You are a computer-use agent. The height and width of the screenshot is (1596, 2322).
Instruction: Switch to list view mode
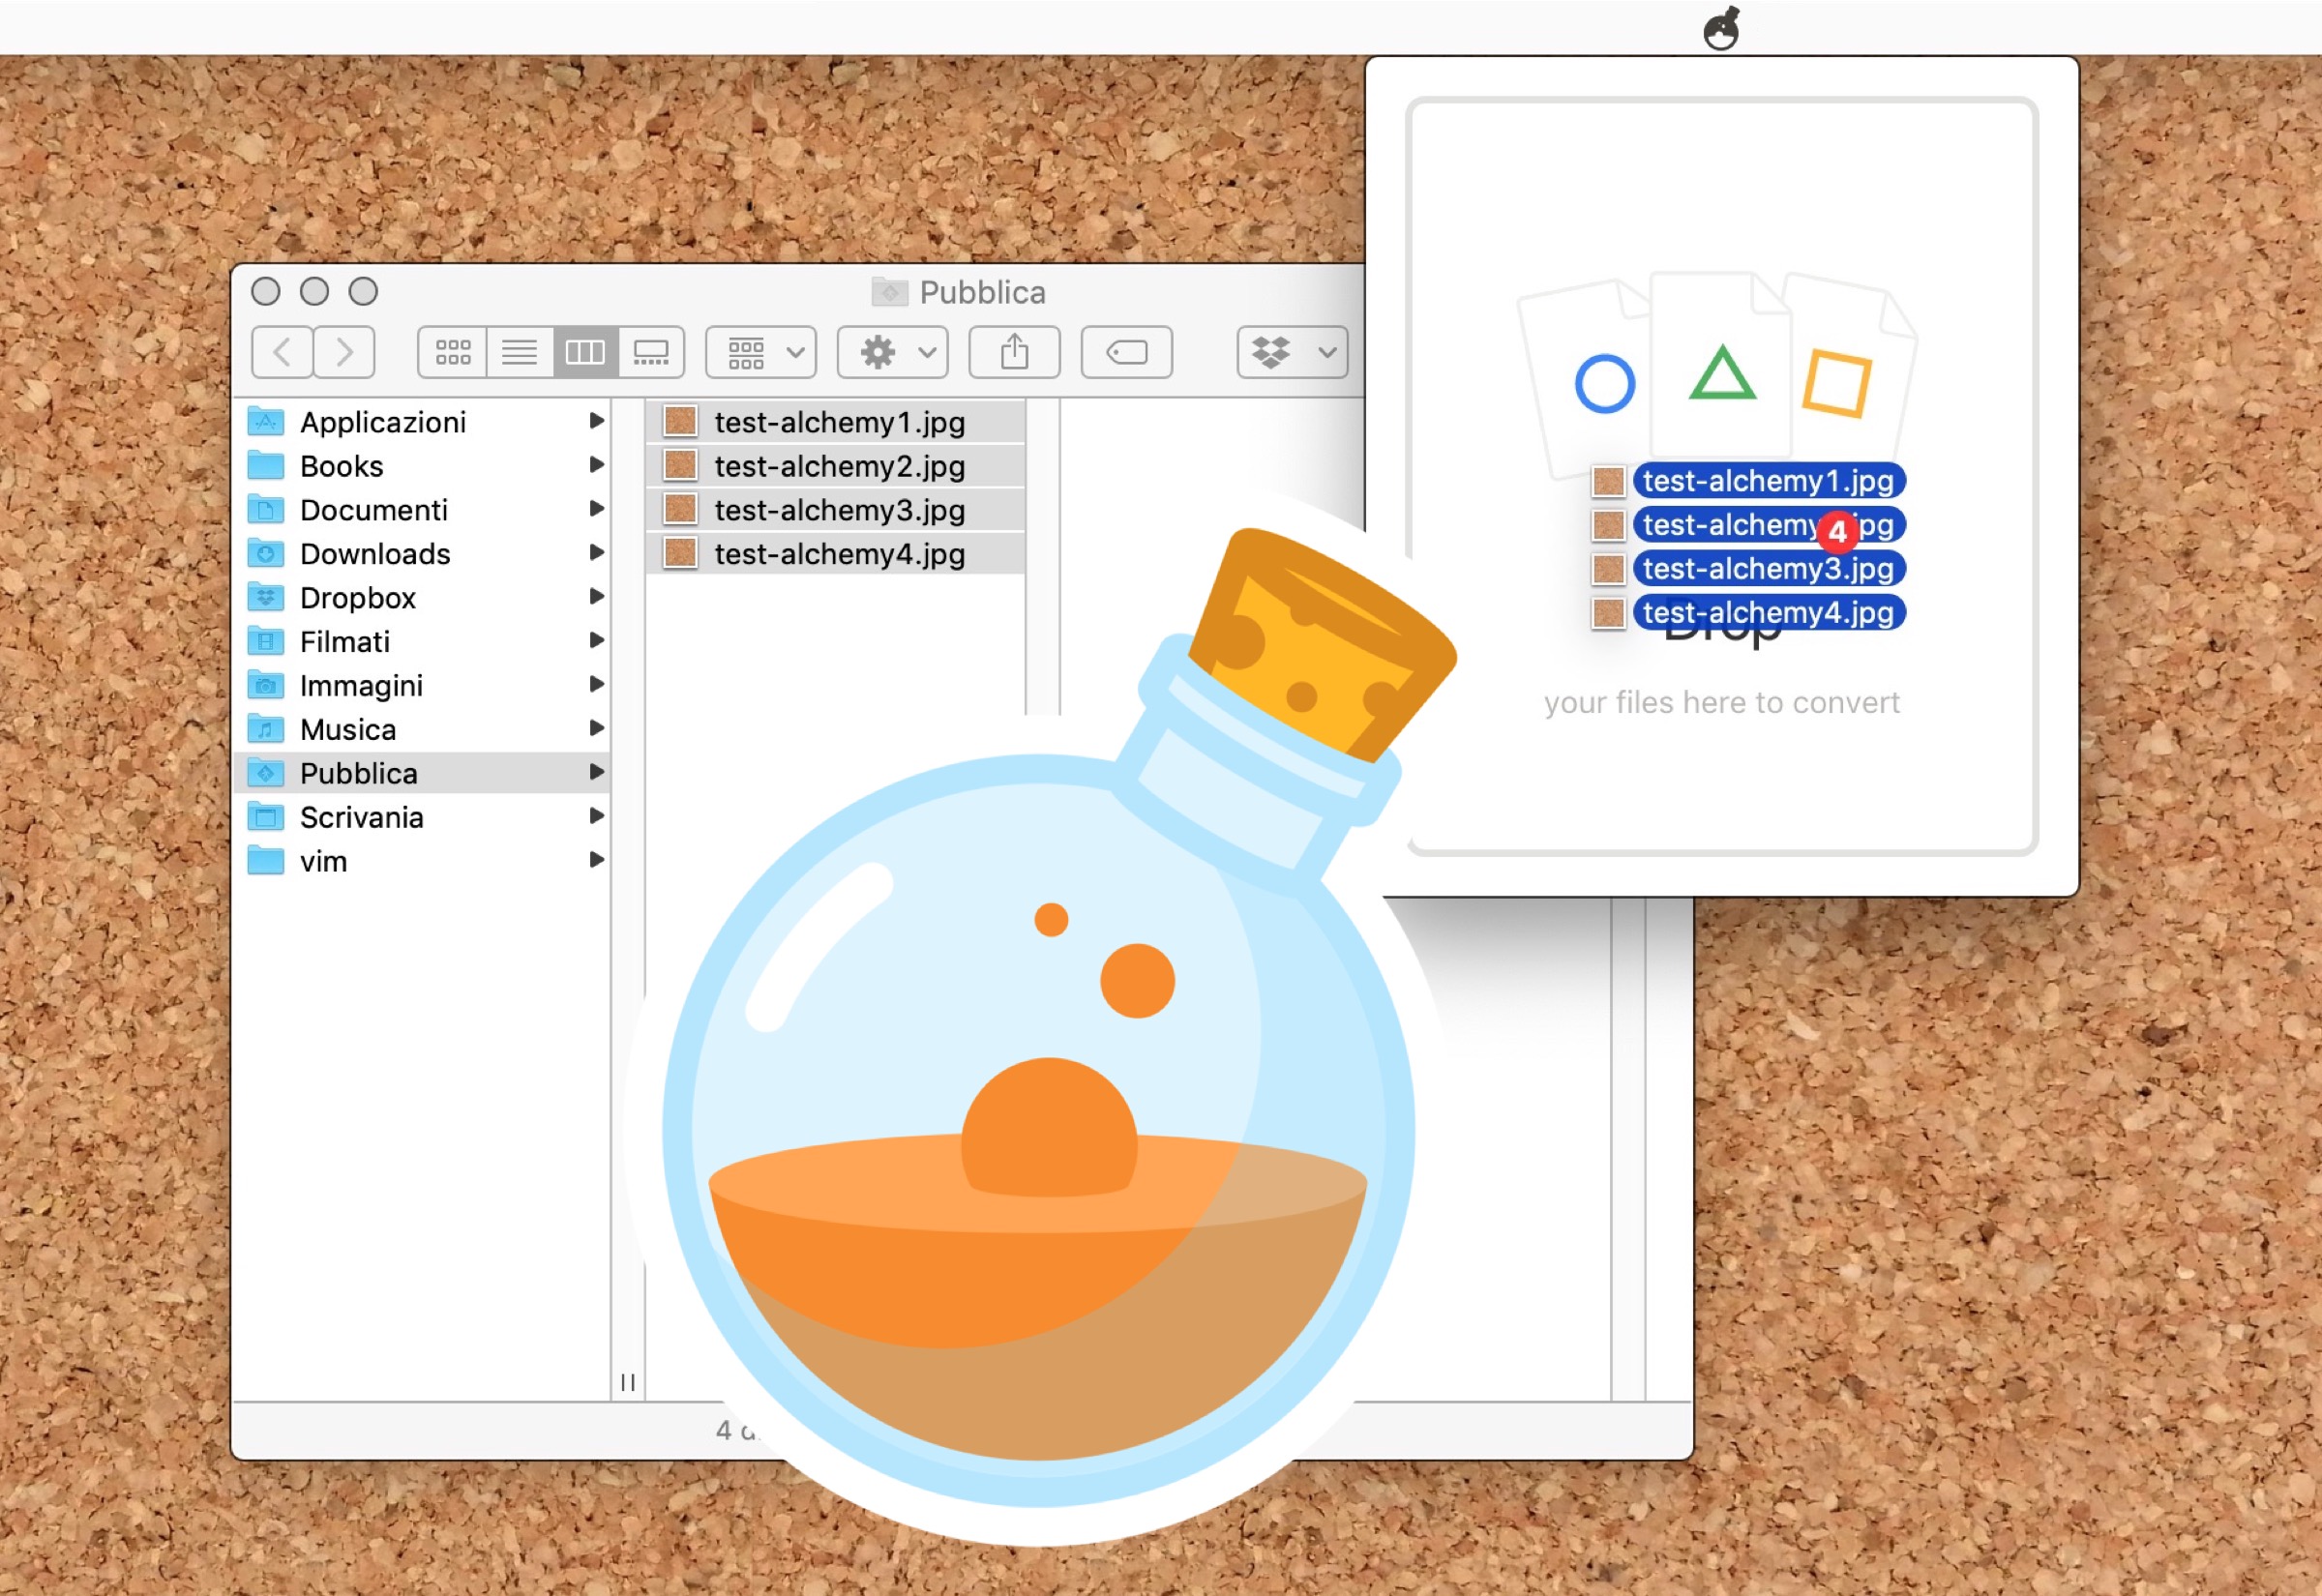click(519, 352)
